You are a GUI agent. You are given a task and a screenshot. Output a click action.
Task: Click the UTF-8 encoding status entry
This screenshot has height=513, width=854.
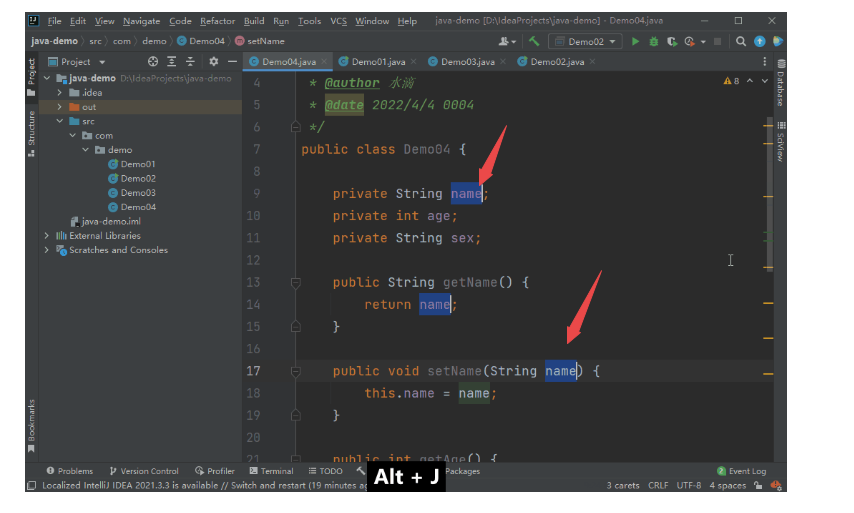point(689,485)
